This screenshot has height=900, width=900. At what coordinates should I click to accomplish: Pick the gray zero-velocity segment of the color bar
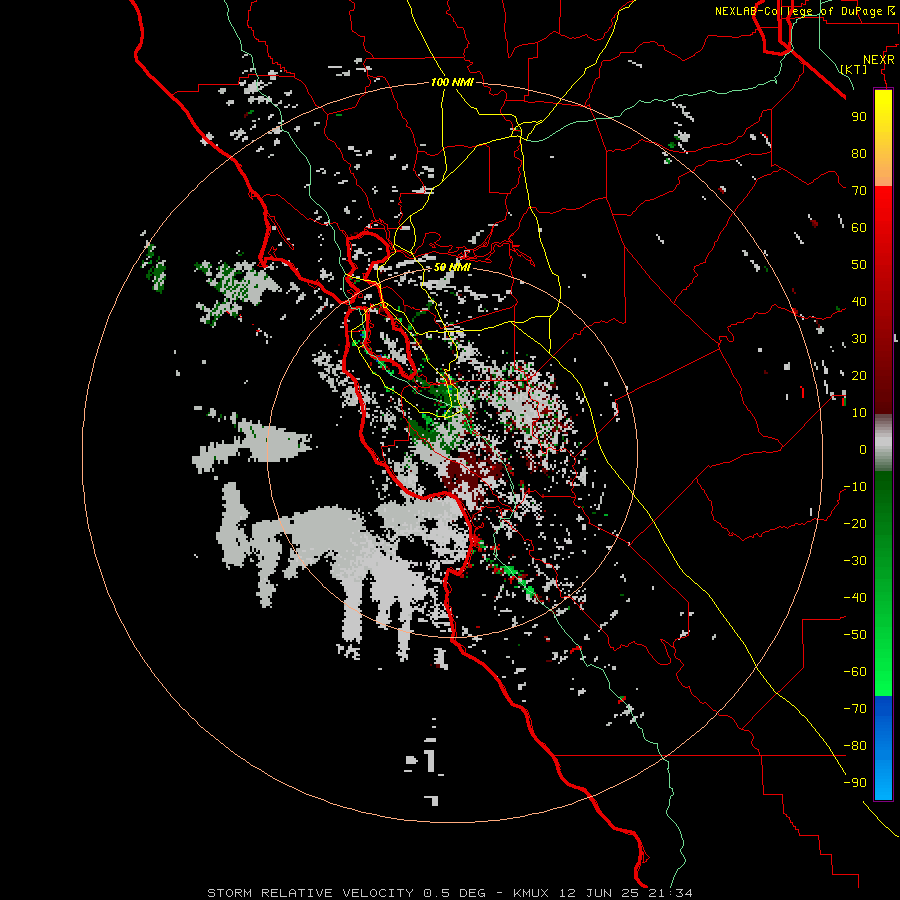[883, 443]
